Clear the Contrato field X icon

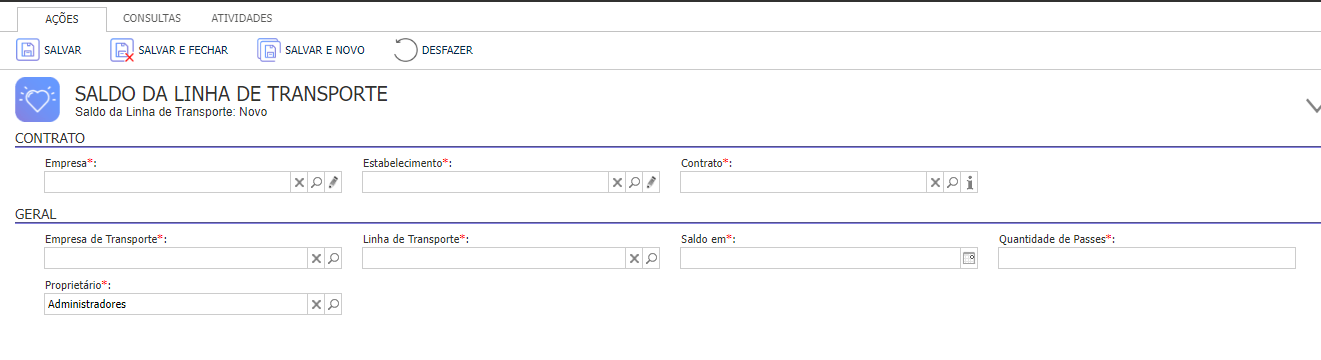(x=935, y=182)
